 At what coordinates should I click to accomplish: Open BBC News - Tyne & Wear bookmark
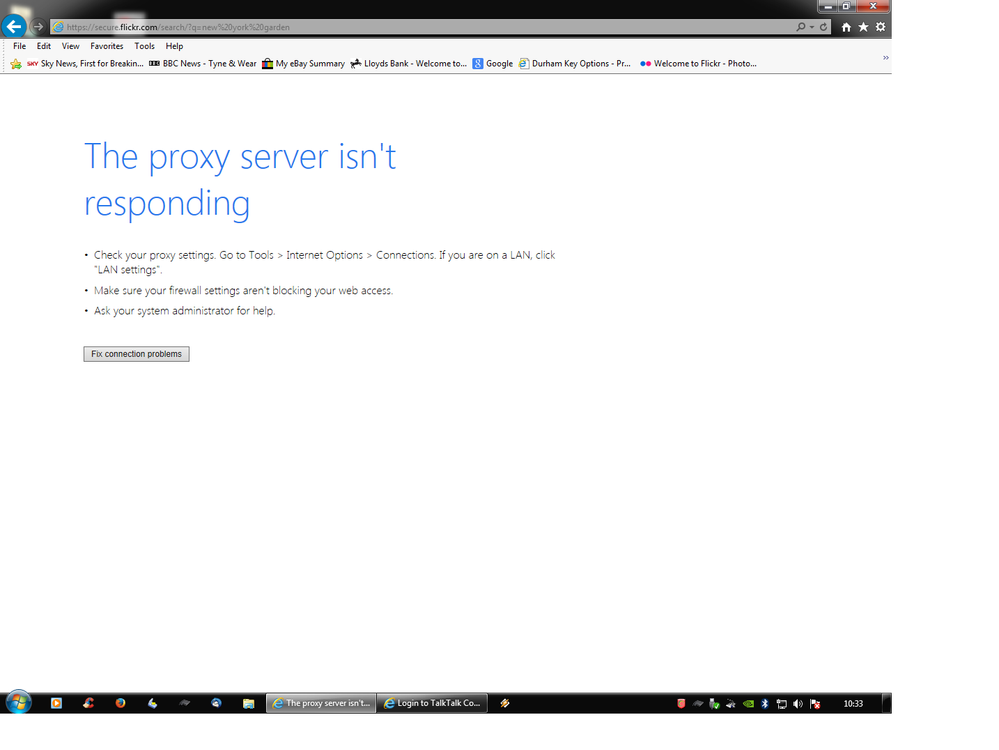(x=203, y=64)
